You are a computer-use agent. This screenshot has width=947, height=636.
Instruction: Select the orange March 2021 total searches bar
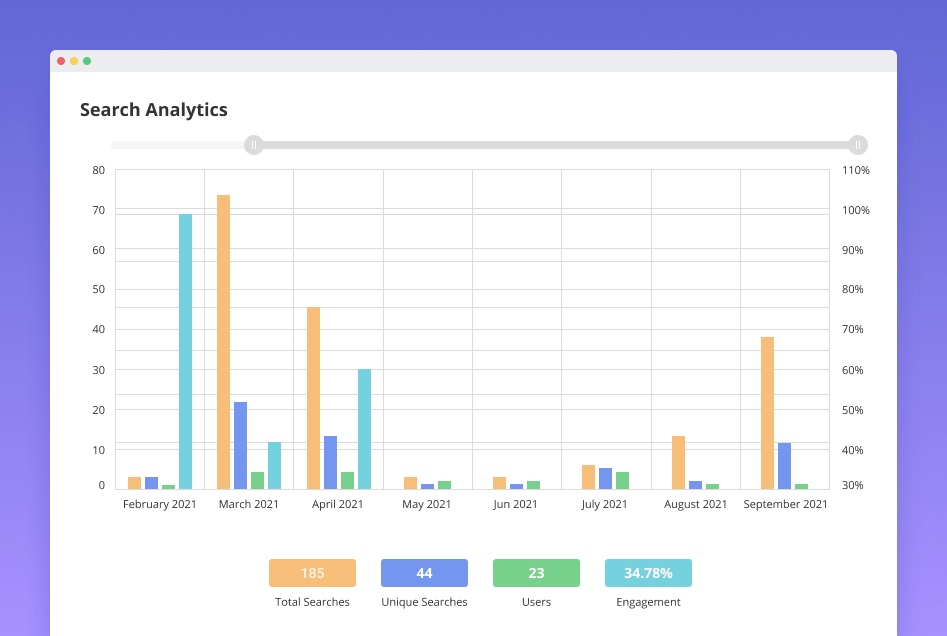point(224,340)
